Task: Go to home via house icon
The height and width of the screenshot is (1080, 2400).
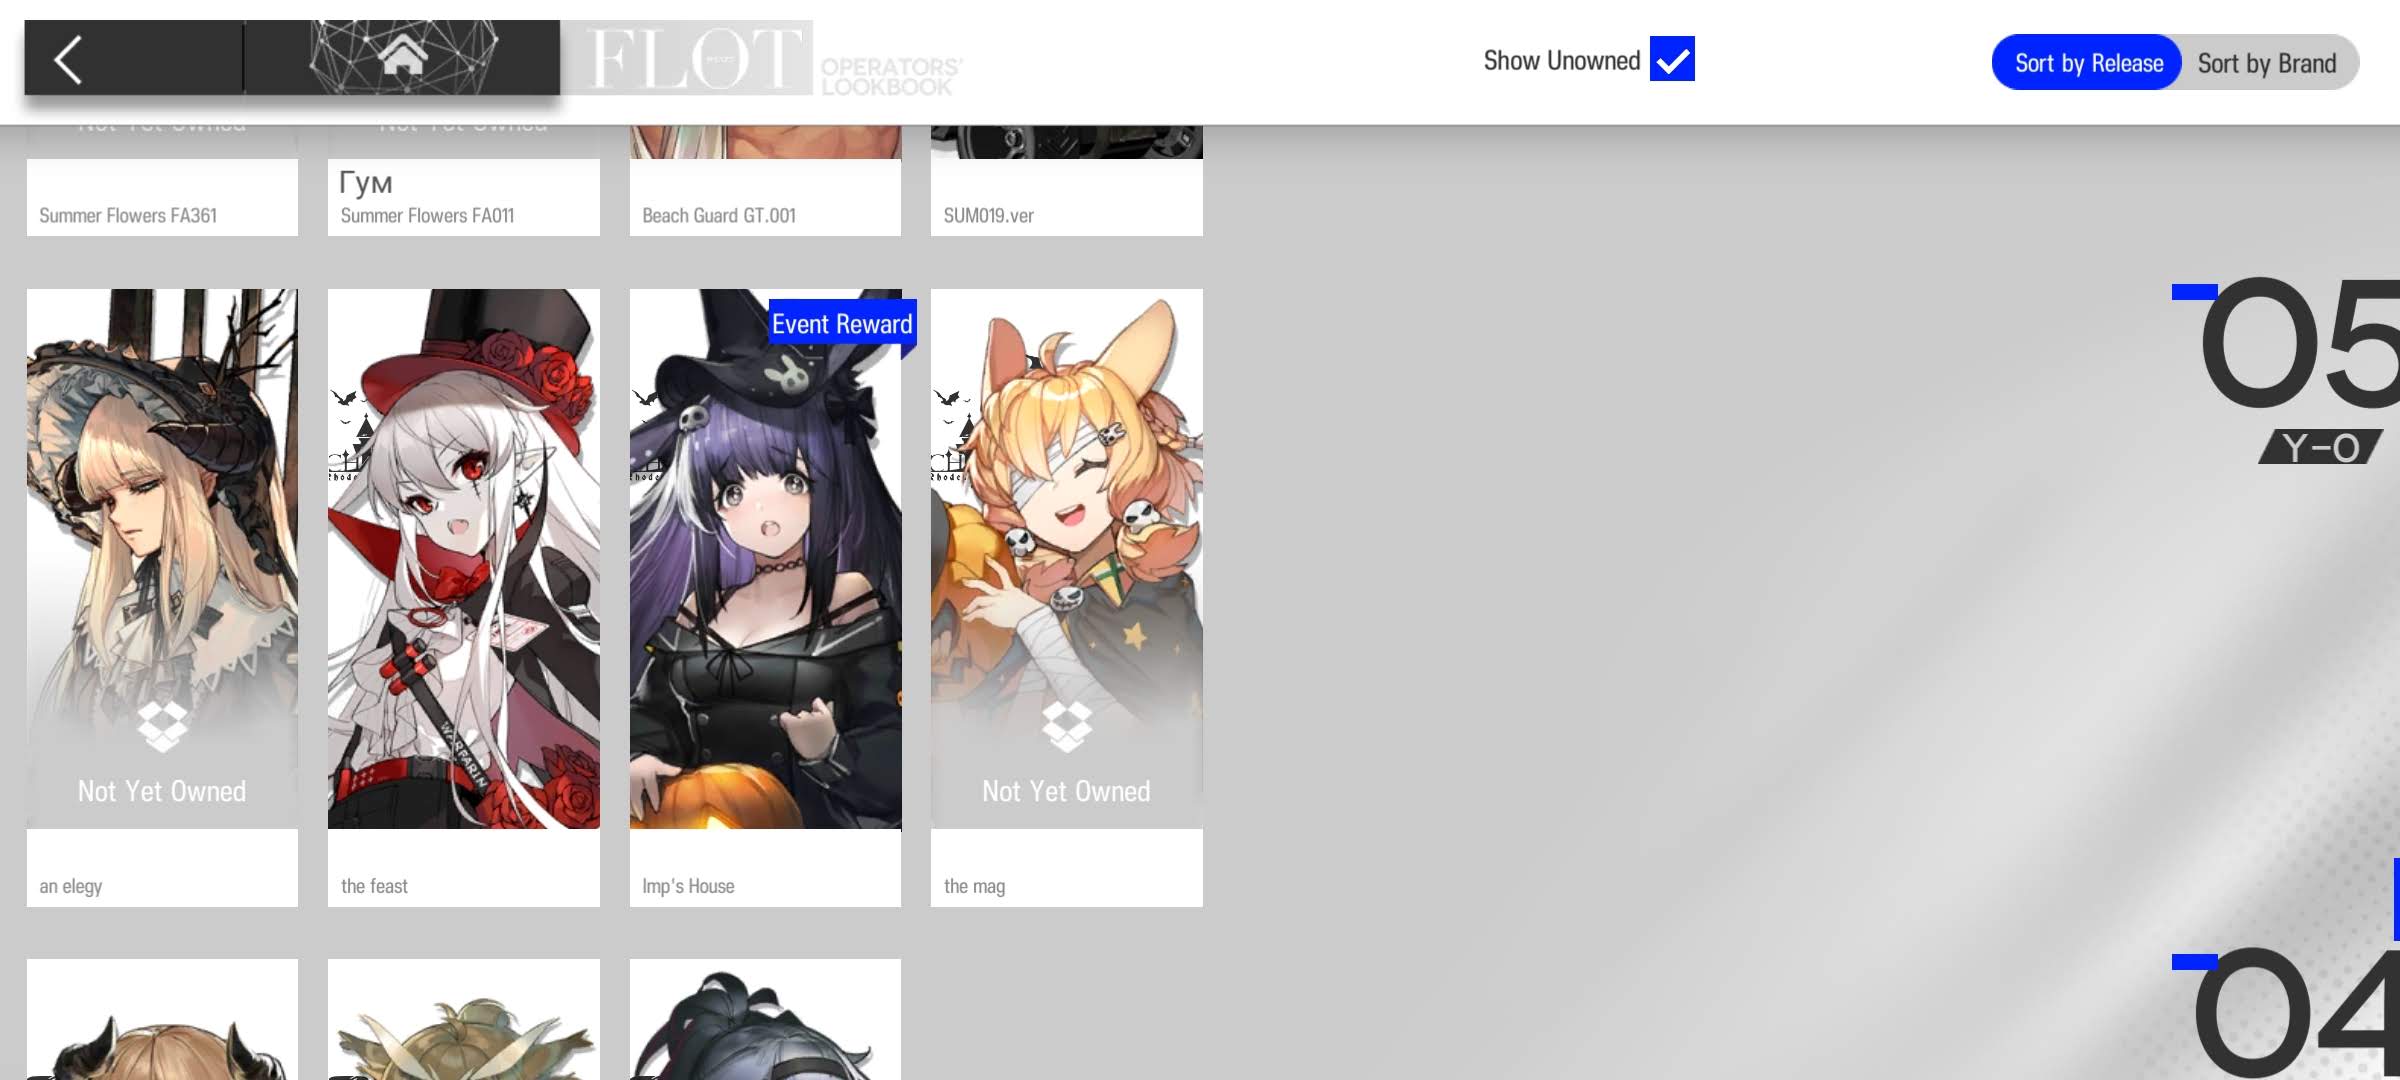Action: click(402, 57)
